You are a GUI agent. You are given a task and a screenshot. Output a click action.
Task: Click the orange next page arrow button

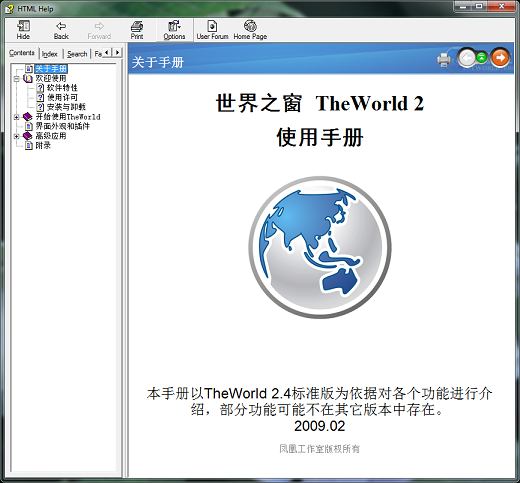point(500,58)
